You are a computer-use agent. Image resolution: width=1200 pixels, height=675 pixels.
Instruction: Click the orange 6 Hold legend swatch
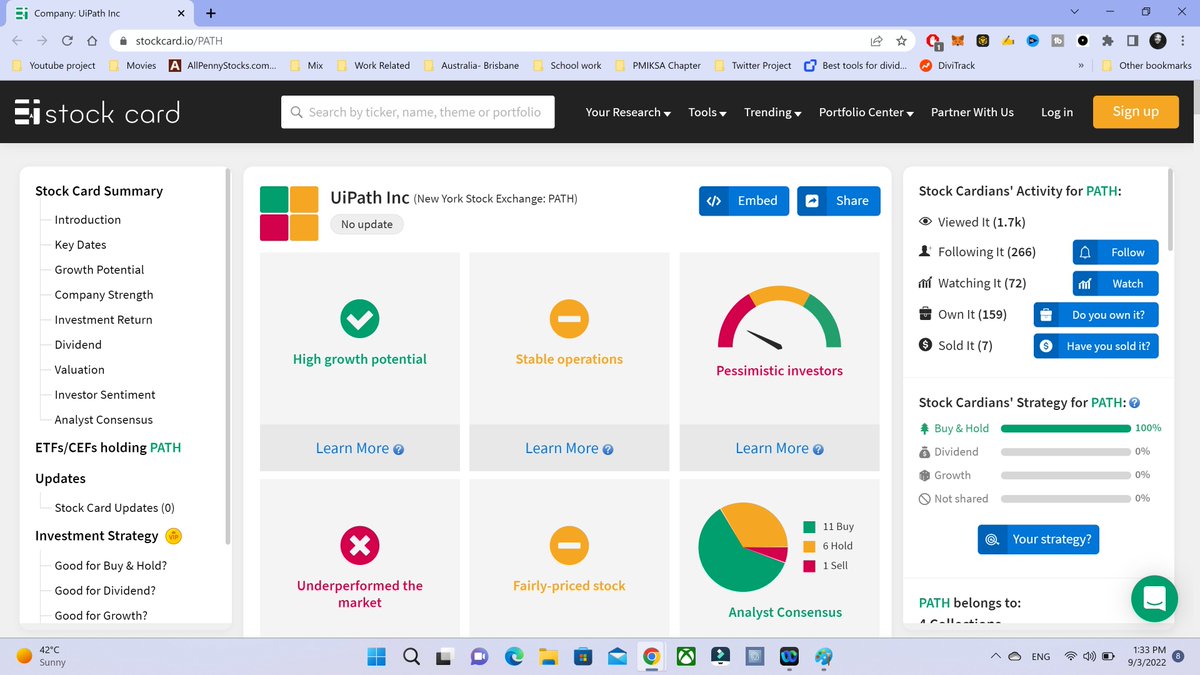pos(810,546)
